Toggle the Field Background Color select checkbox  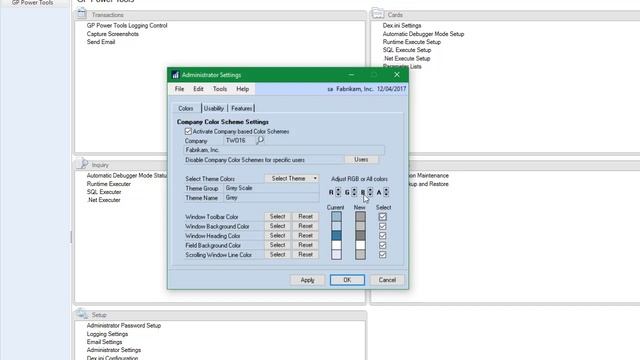pos(382,245)
